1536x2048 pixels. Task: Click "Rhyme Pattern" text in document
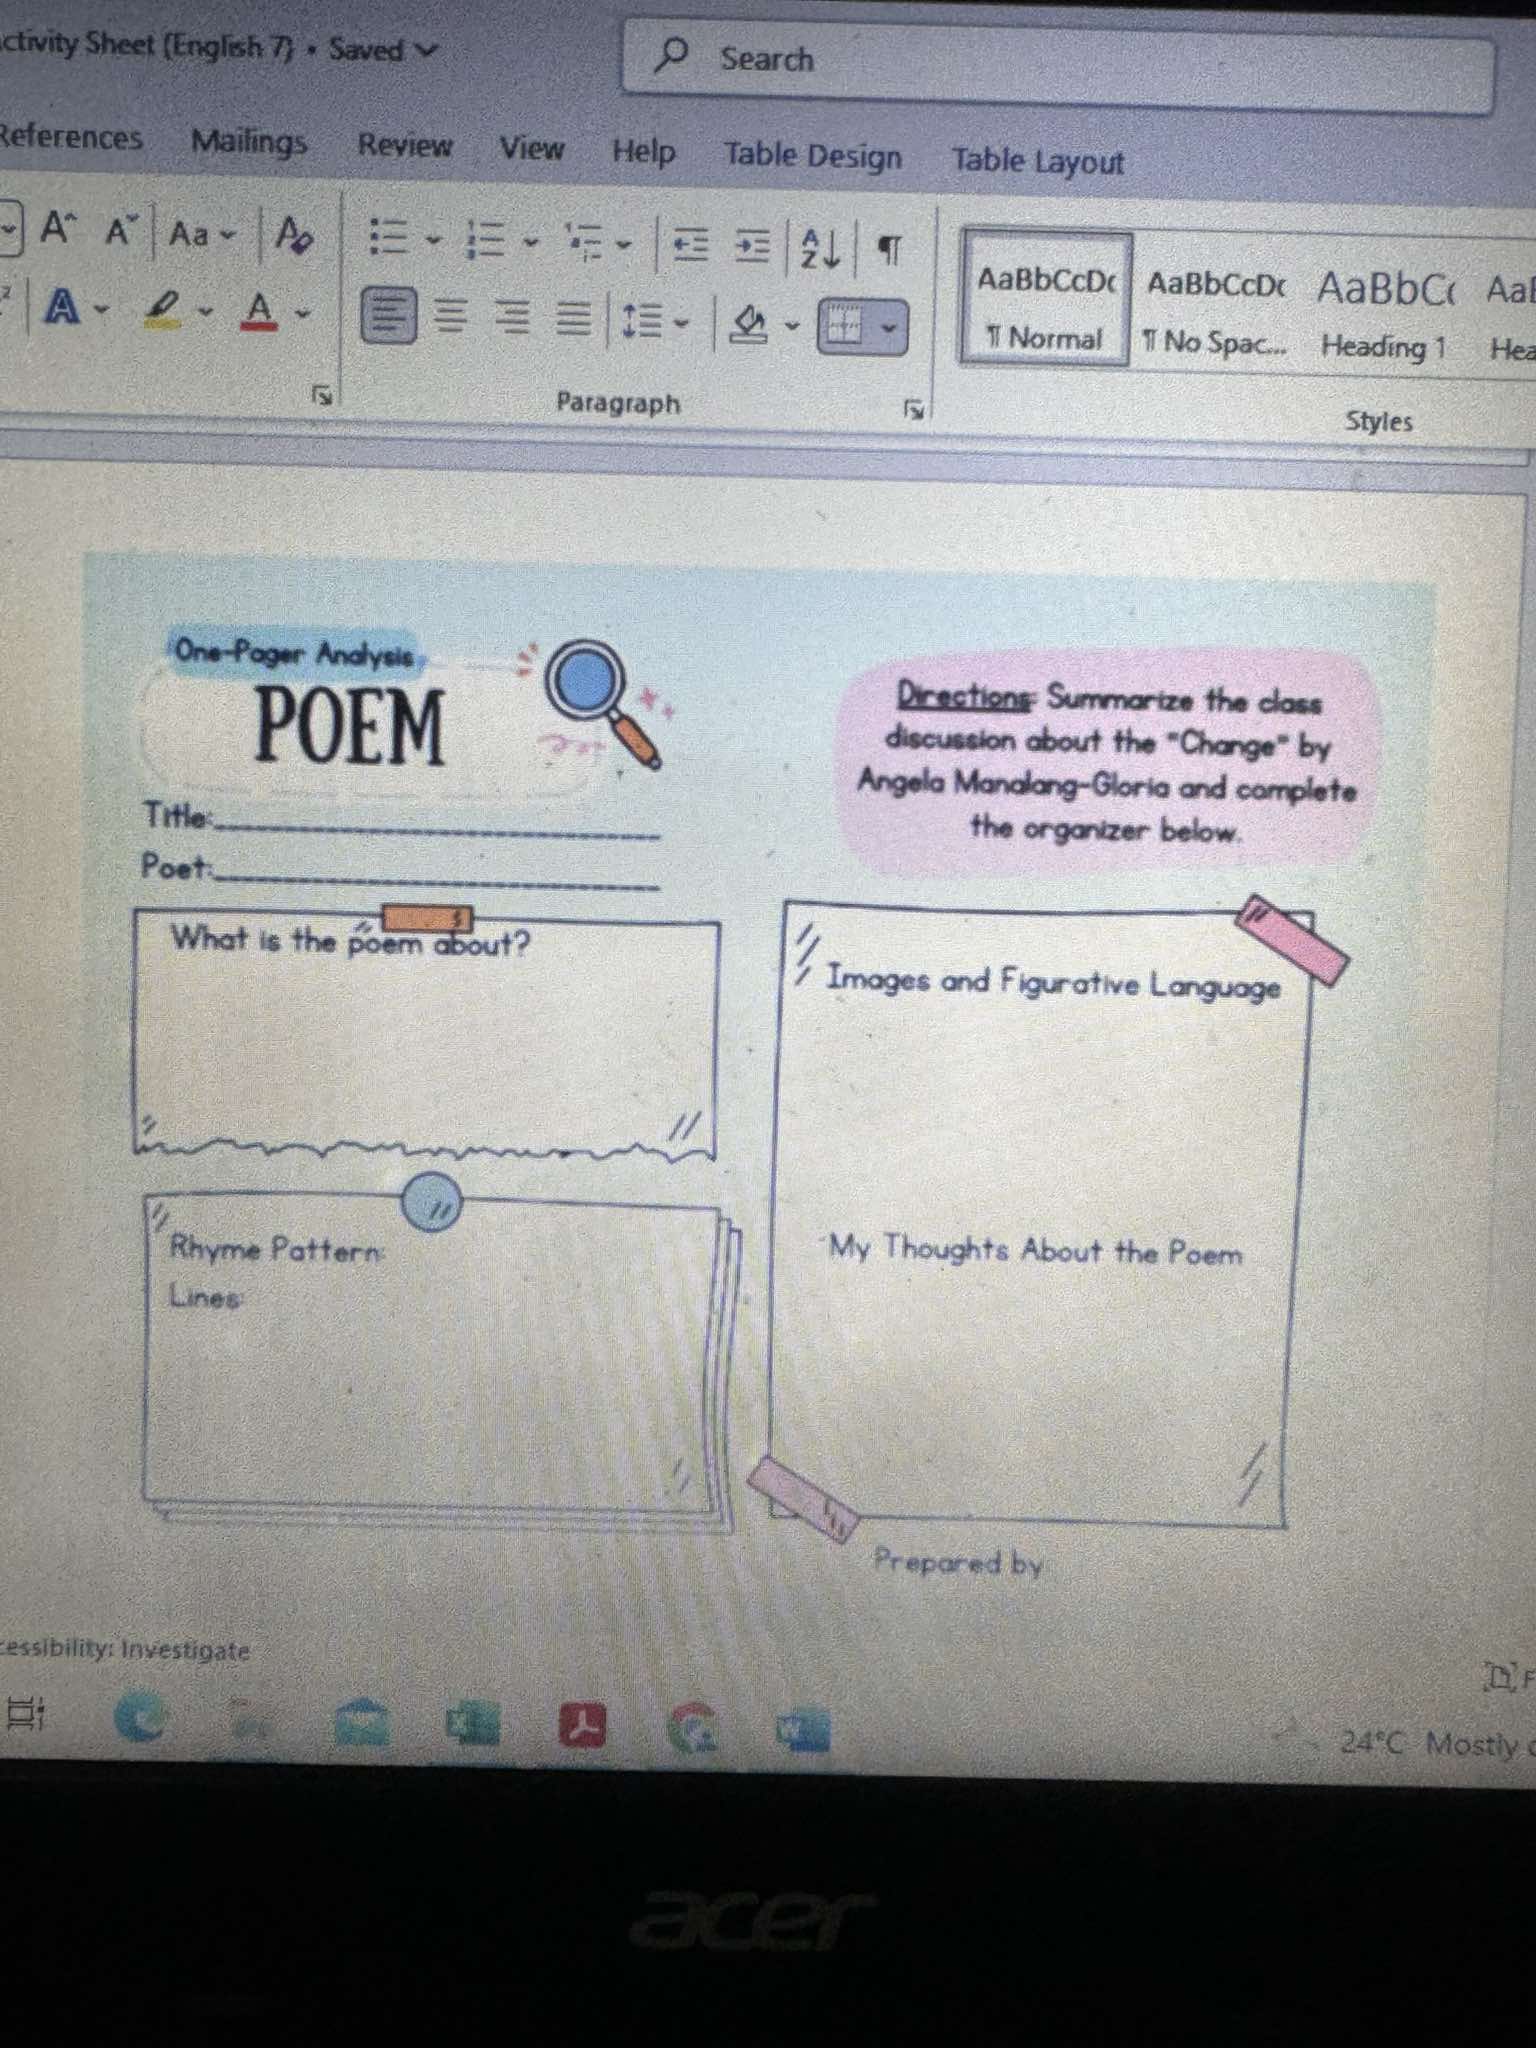276,1248
